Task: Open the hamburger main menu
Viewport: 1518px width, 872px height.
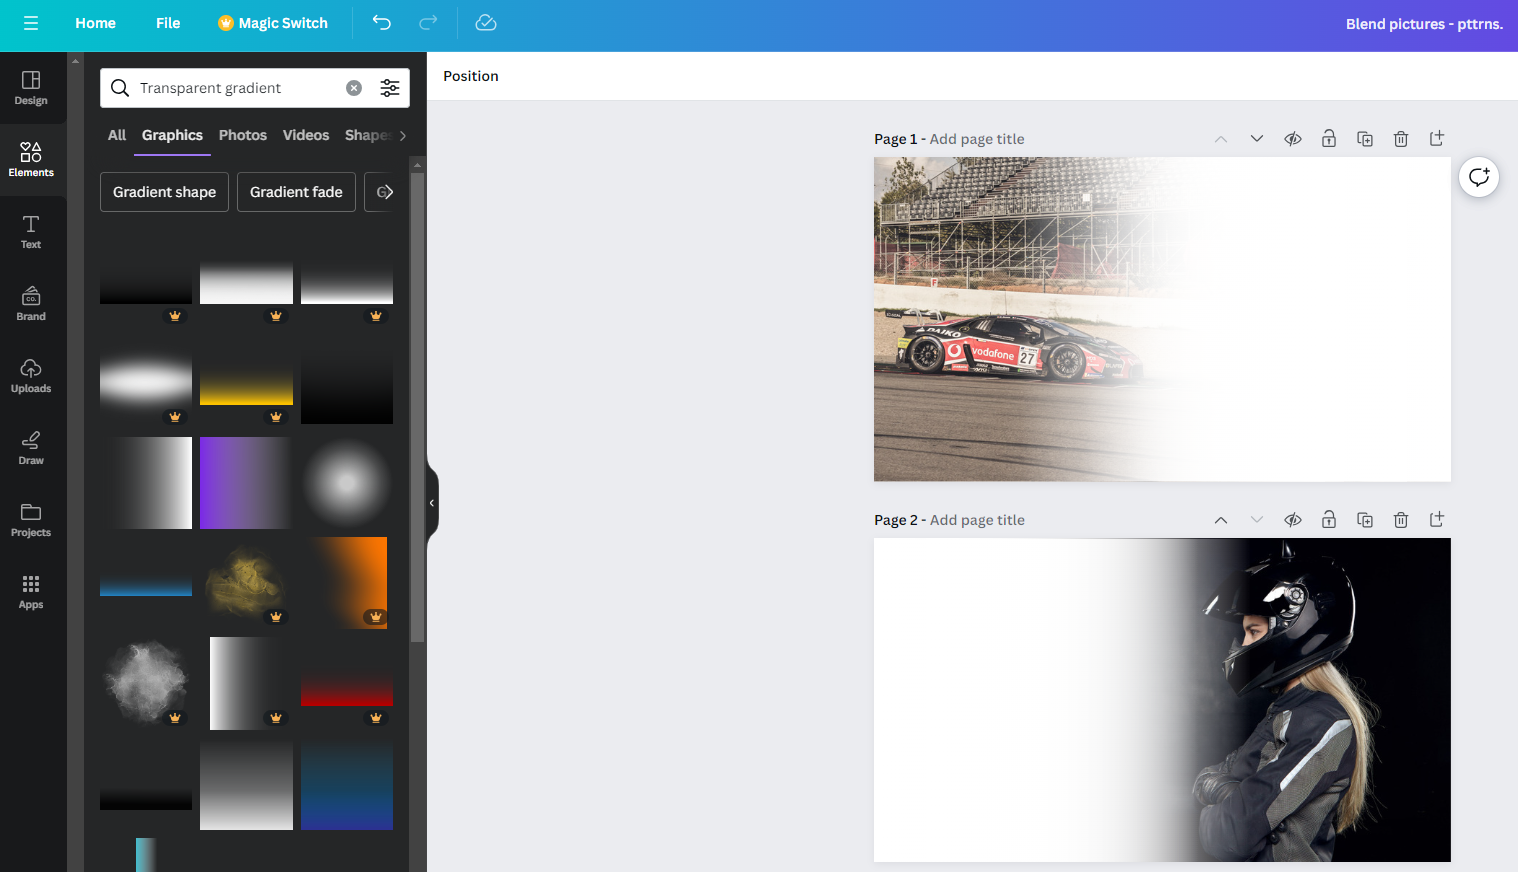Action: coord(31,23)
